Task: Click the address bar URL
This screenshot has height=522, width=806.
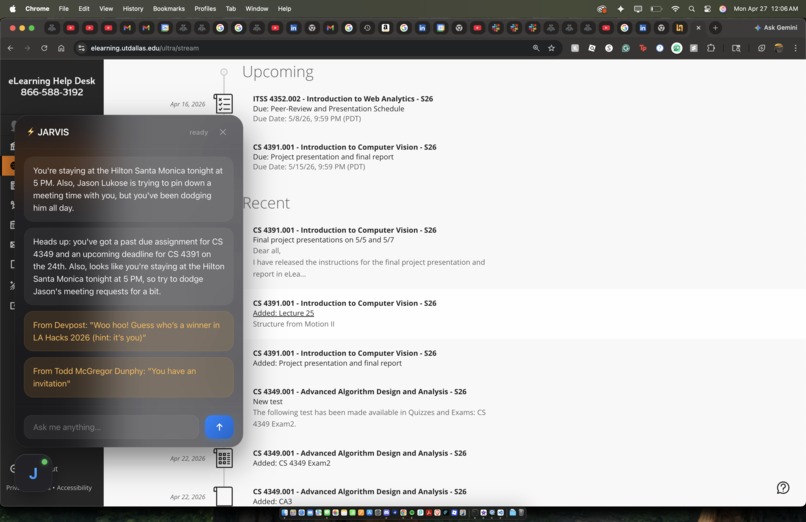Action: pos(144,48)
